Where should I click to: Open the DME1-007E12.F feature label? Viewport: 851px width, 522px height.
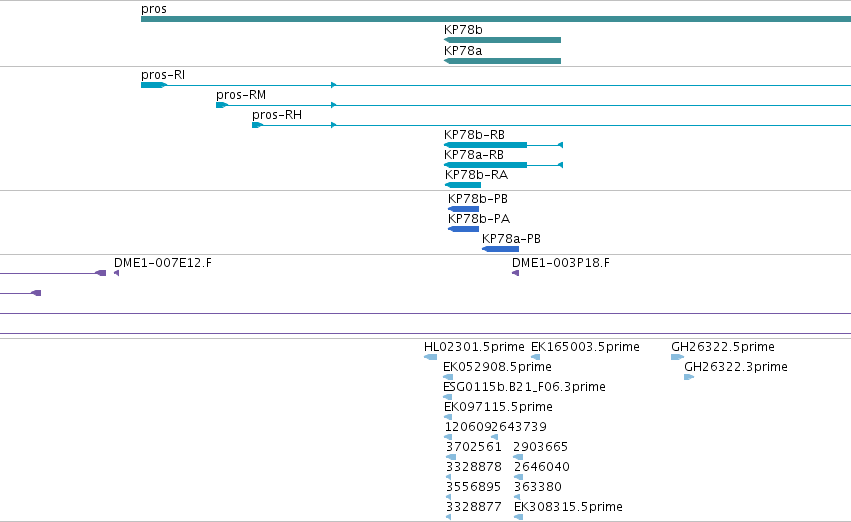[x=163, y=263]
